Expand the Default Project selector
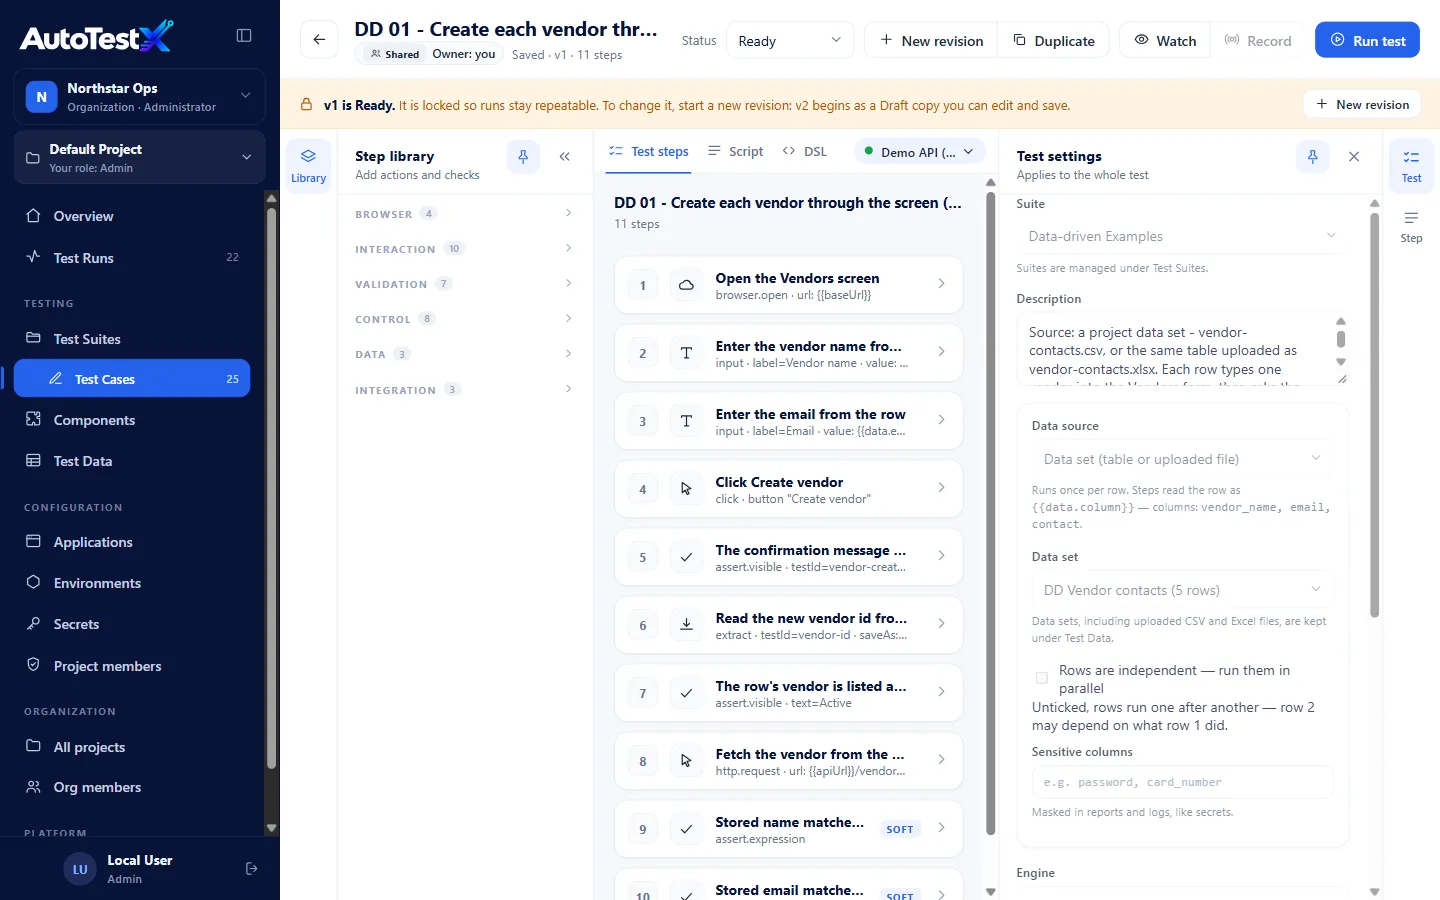Screen dimensions: 1440x900 click(x=140, y=158)
